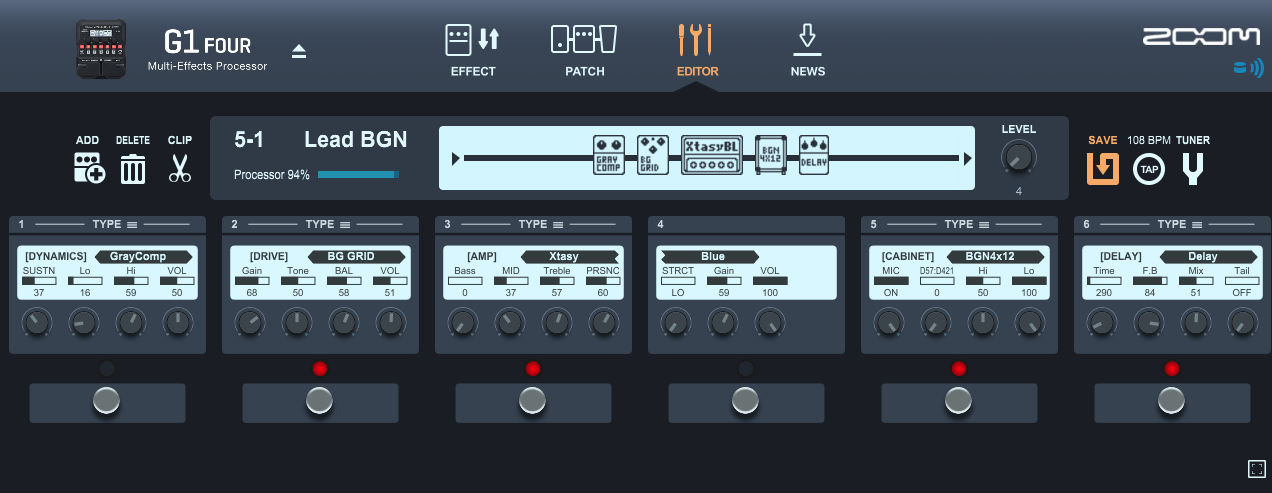Click the Blue Gain knob
Screen dimensions: 1272x493
(x=723, y=322)
